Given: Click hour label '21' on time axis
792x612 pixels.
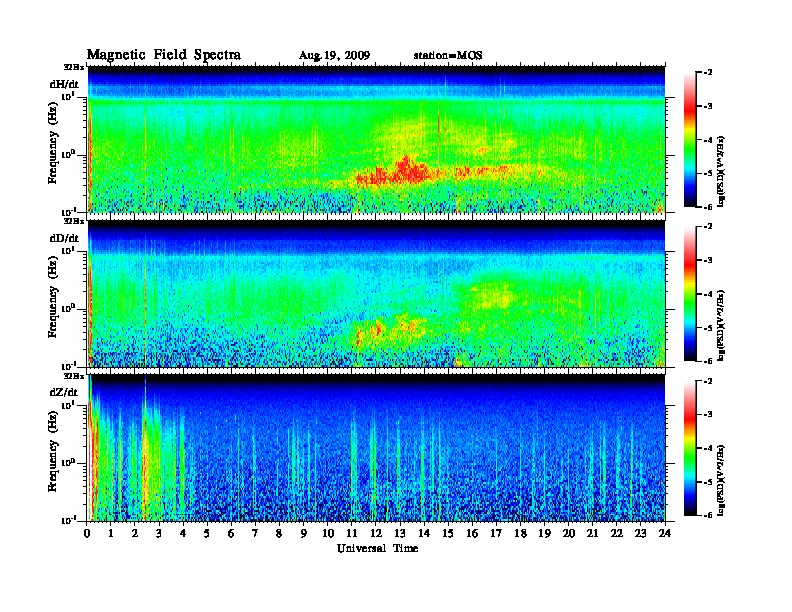Looking at the screenshot, I should [x=592, y=534].
